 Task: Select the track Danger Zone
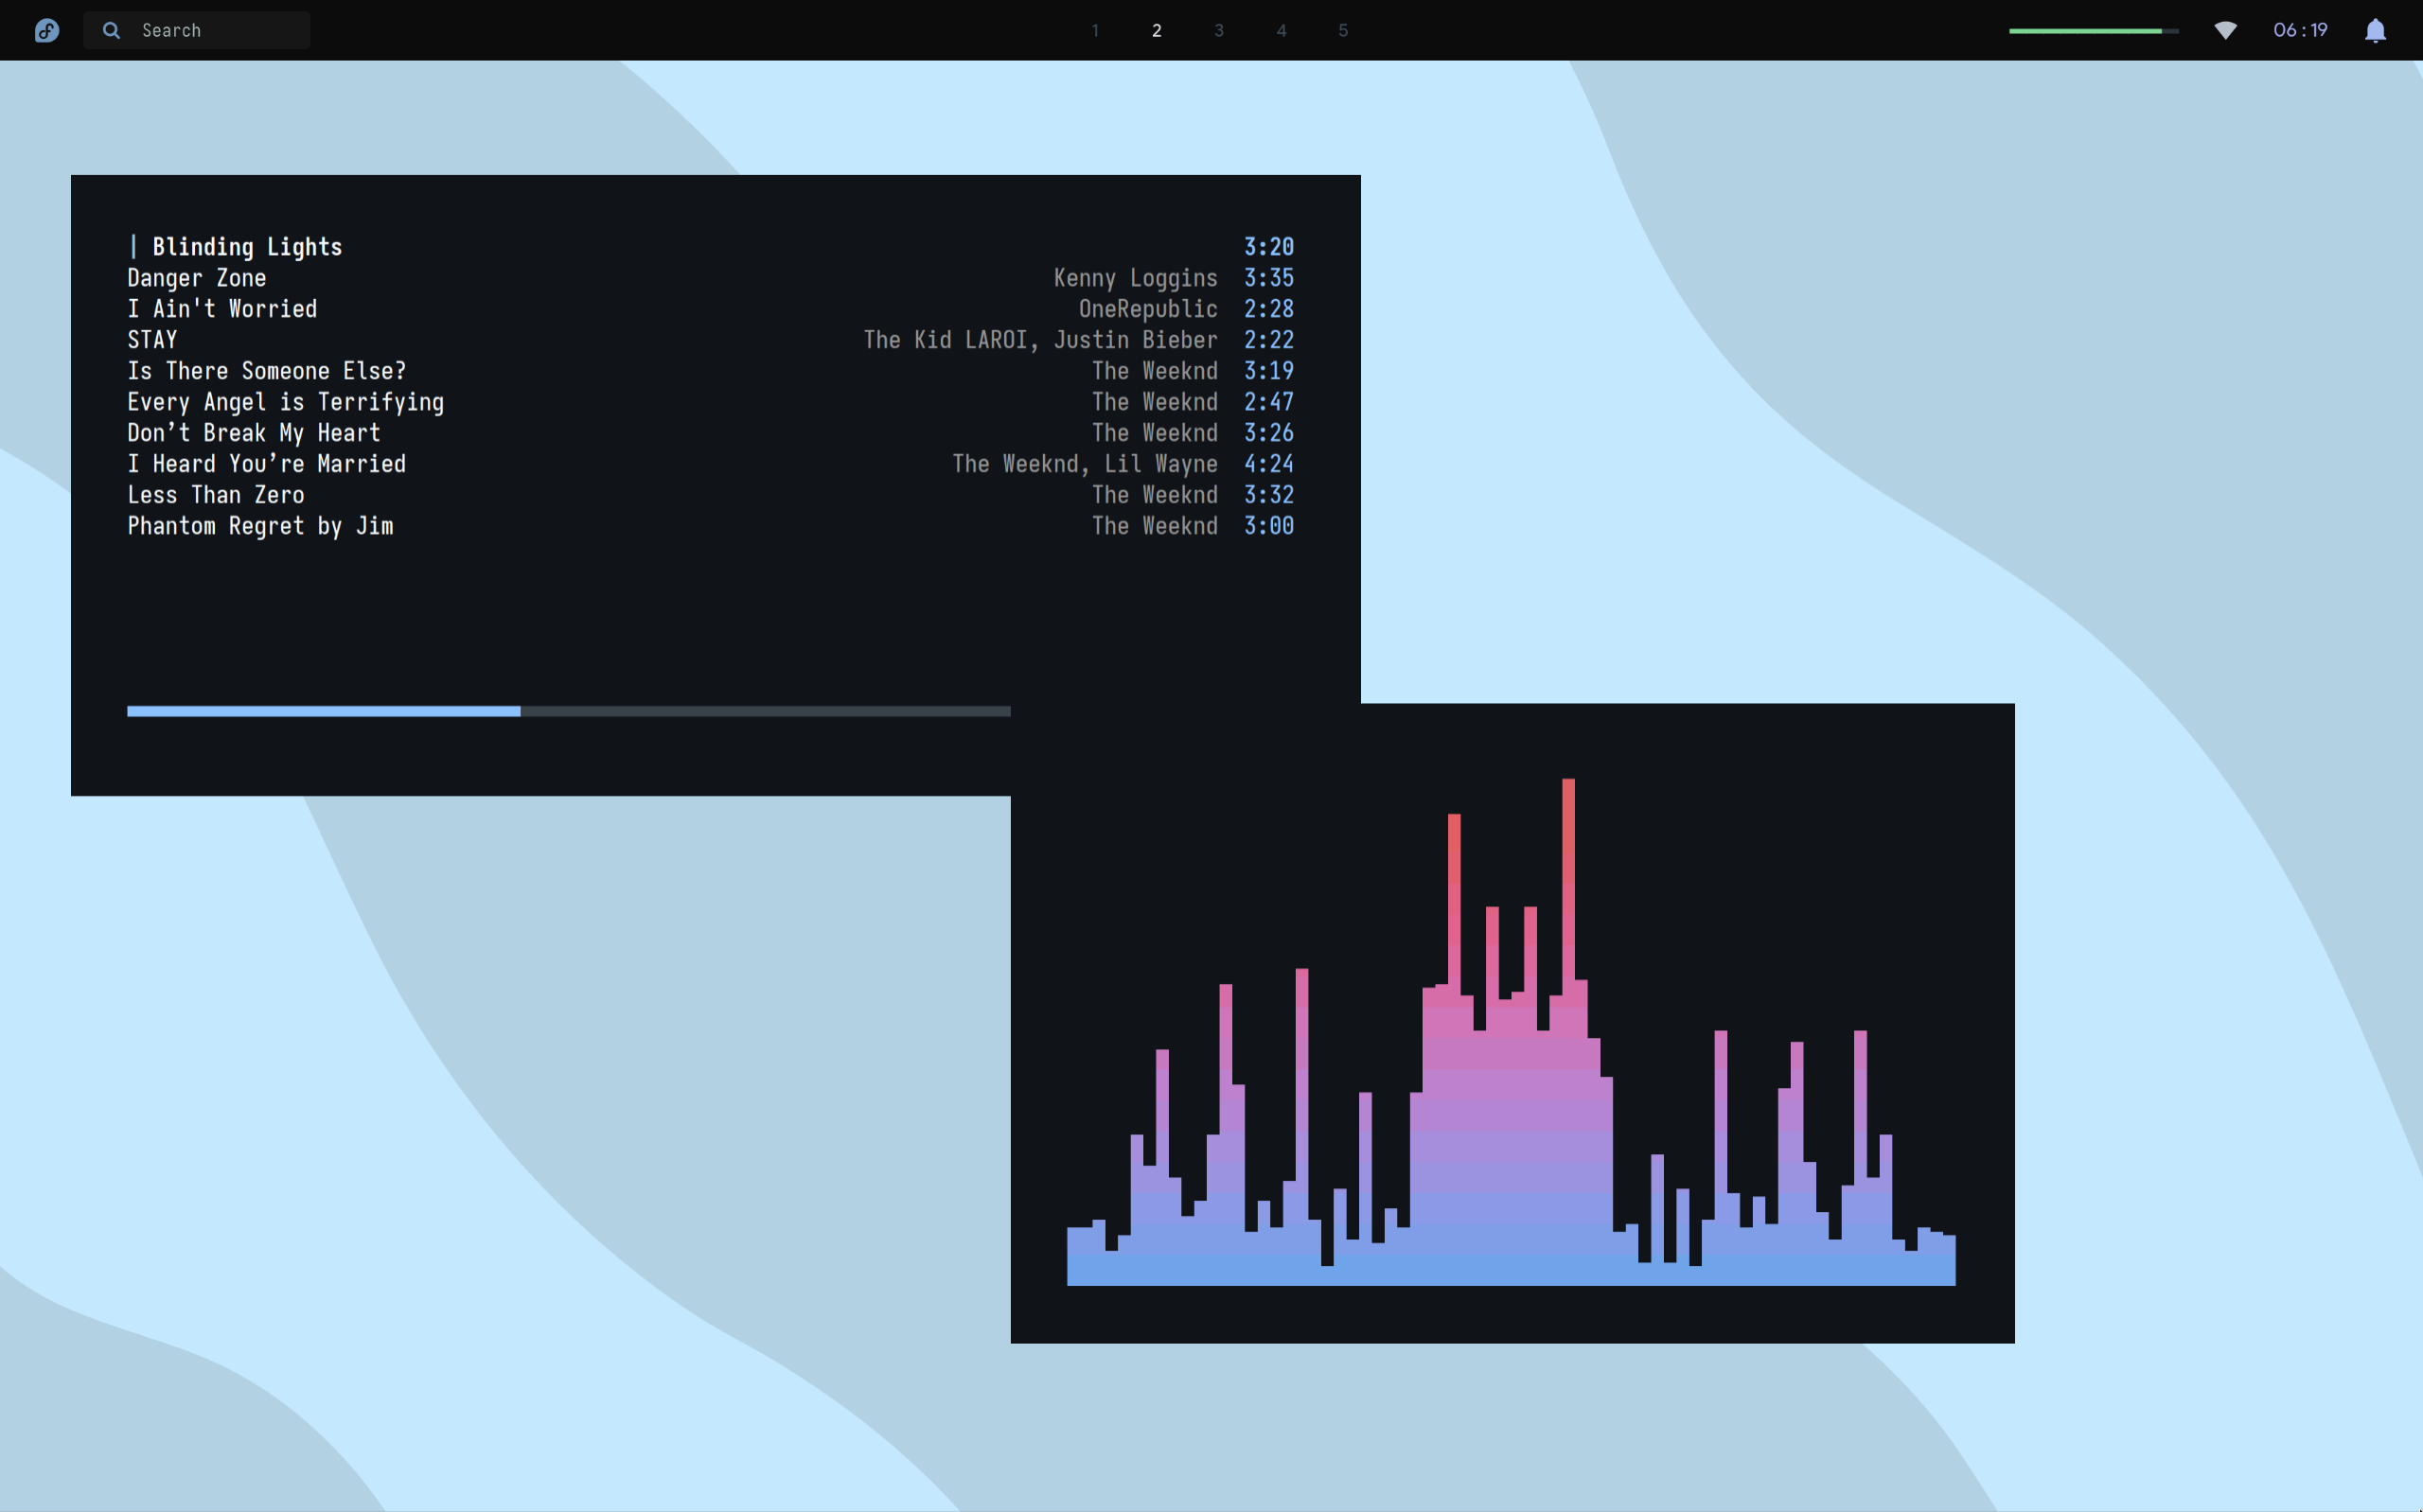[197, 278]
